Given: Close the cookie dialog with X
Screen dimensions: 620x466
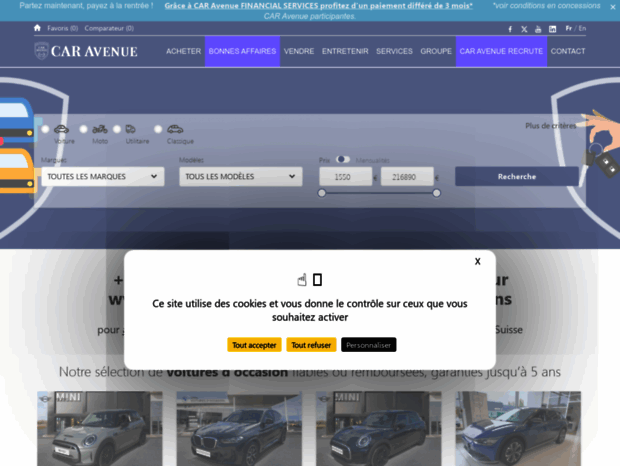Looking at the screenshot, I should coord(478,261).
